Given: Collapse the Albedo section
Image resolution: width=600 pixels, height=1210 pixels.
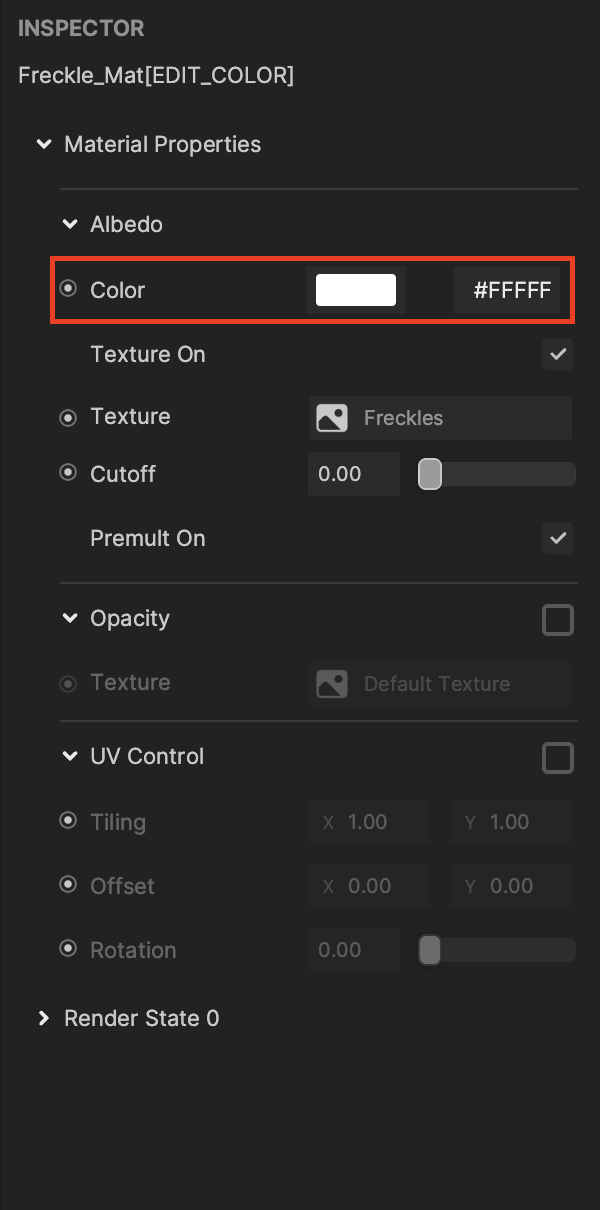Looking at the screenshot, I should (x=69, y=224).
